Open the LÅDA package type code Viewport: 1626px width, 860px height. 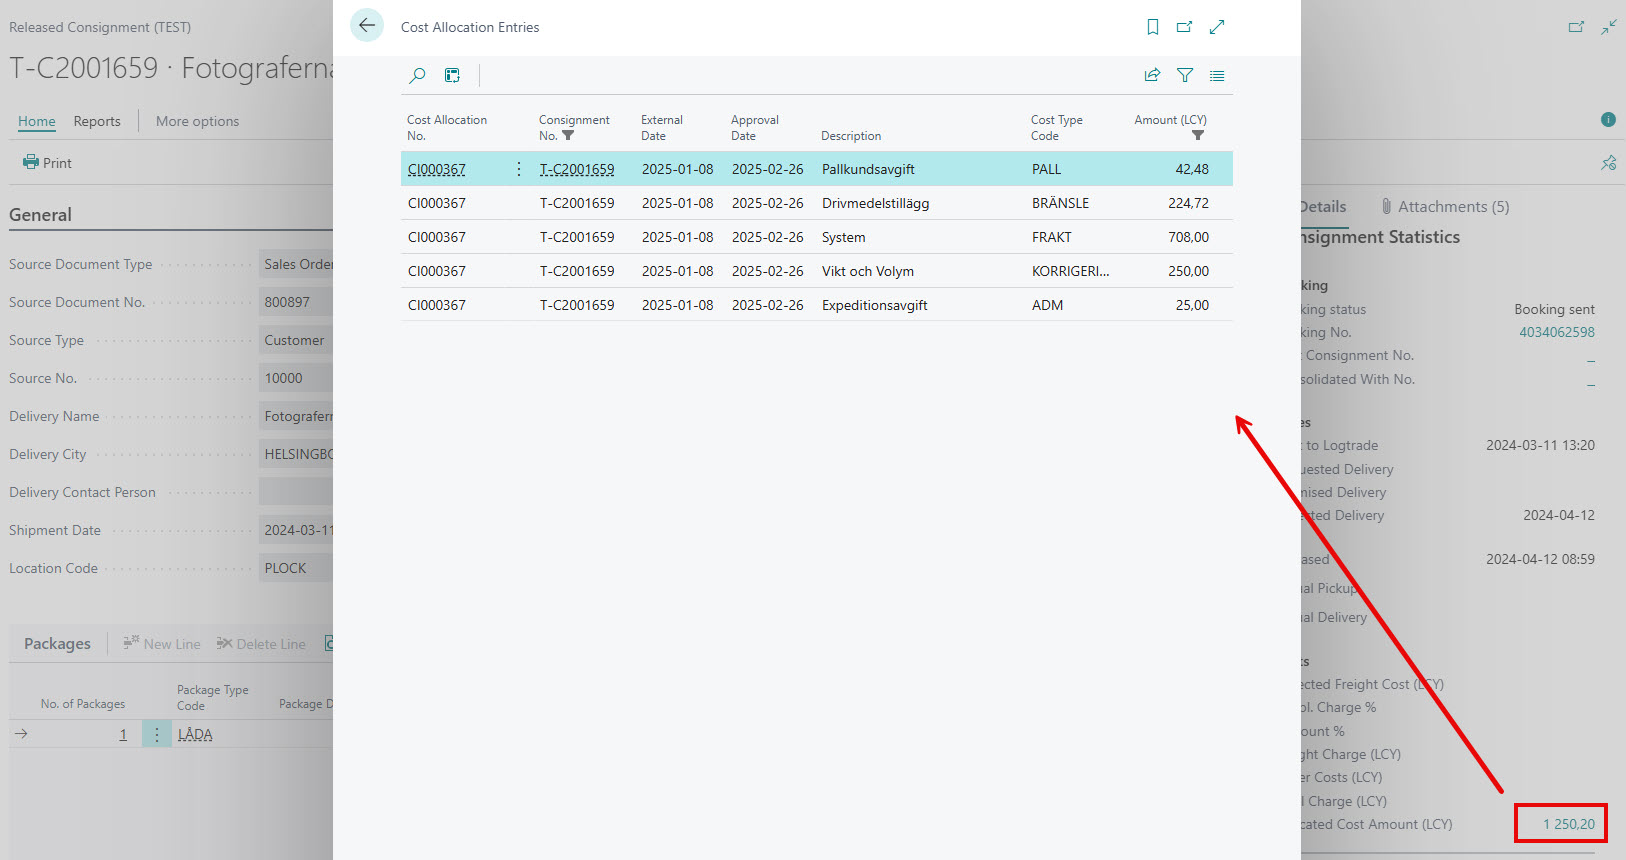[x=195, y=734]
